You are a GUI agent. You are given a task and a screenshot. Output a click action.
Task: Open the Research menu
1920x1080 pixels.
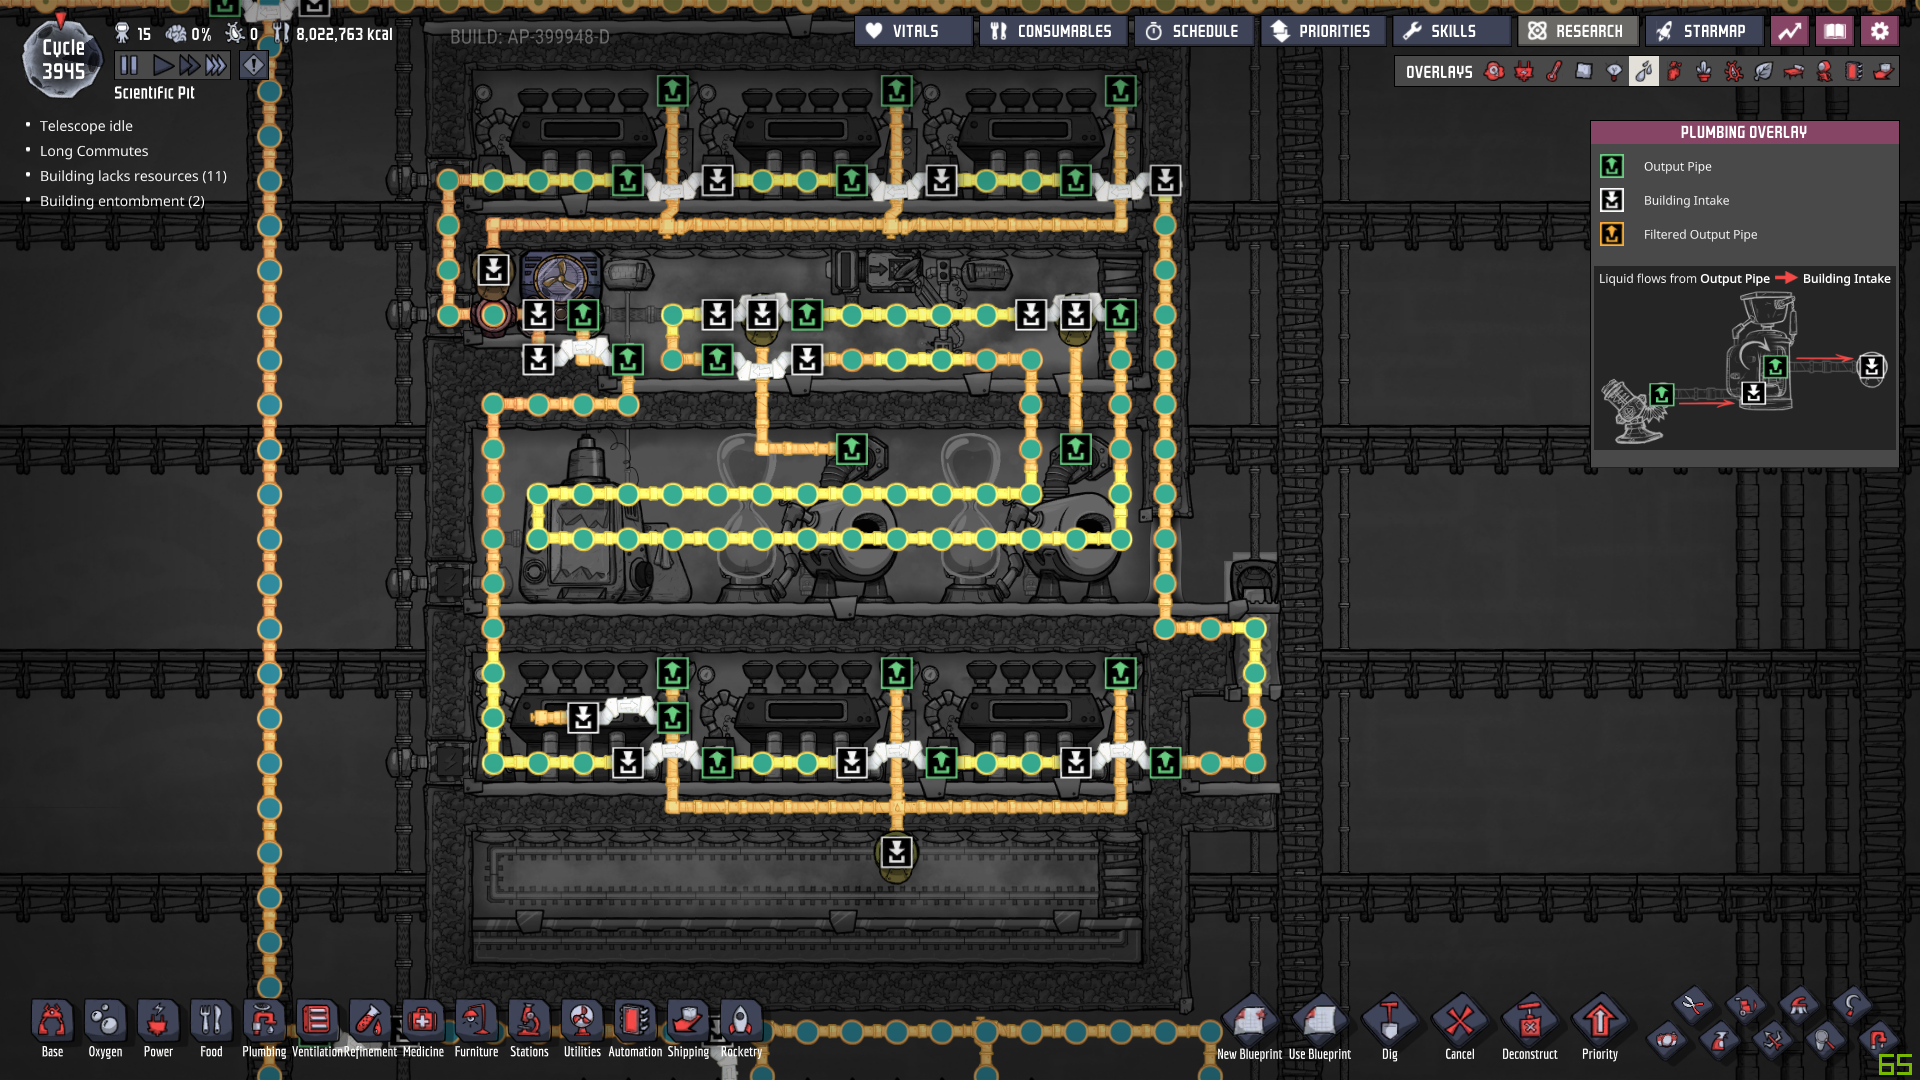coord(1577,31)
